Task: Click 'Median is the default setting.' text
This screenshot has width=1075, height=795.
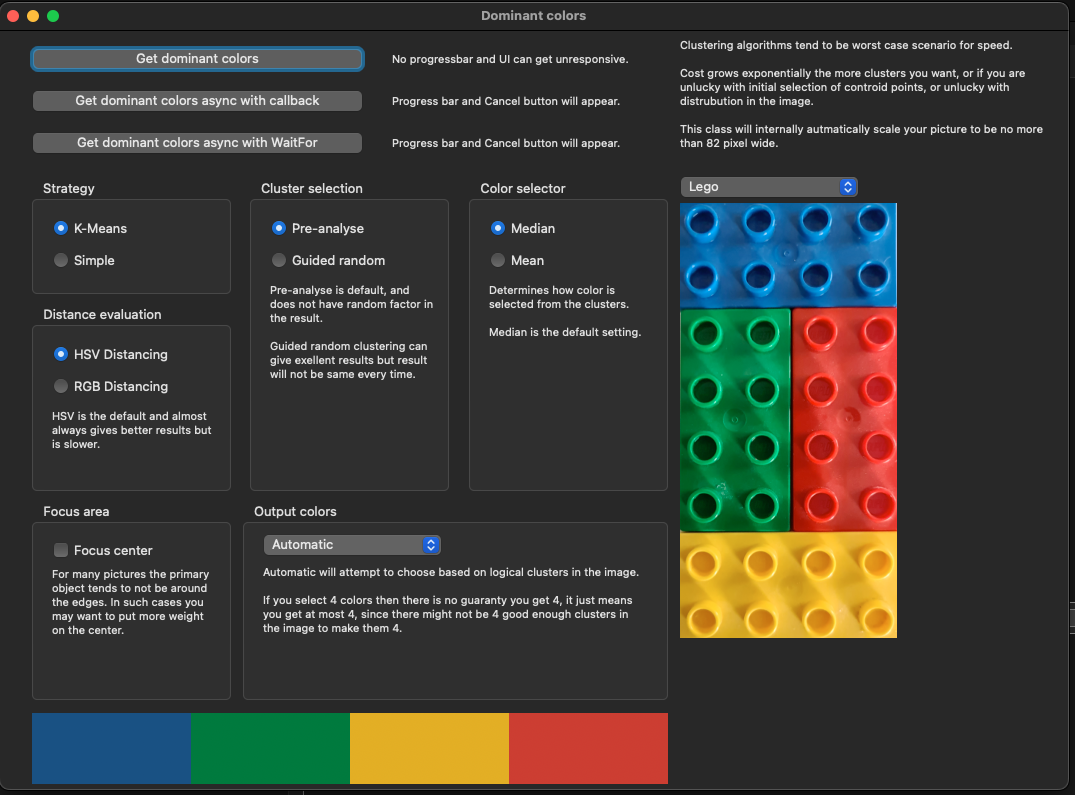Action: 565,332
